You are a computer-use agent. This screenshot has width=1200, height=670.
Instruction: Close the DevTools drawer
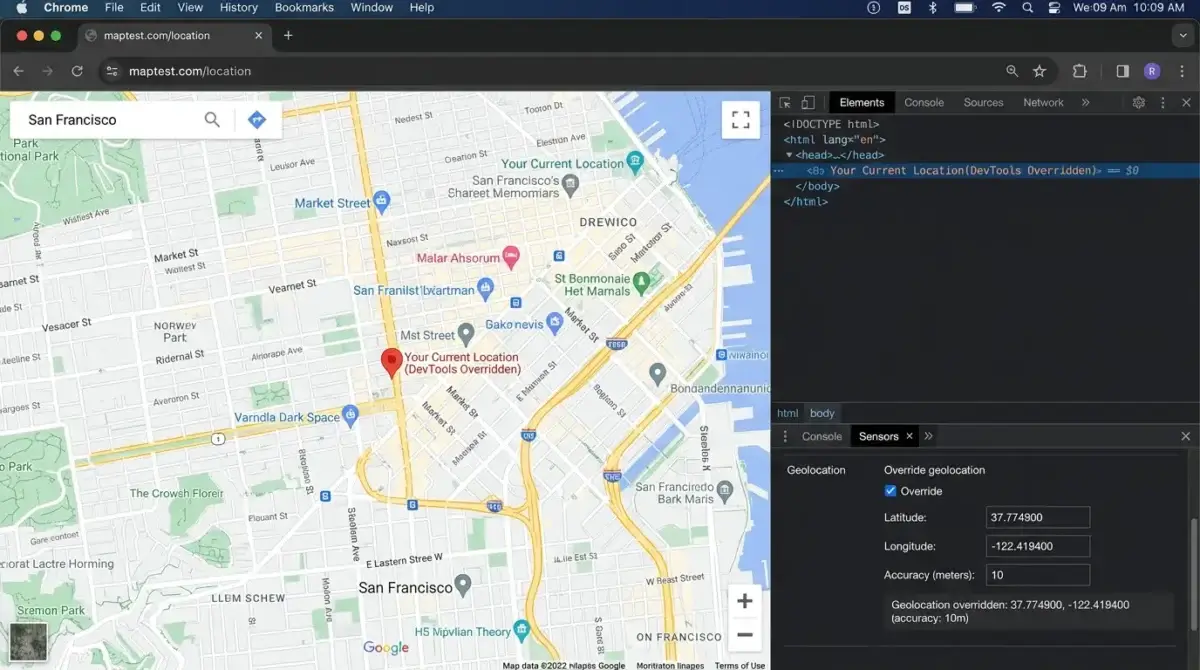tap(1186, 436)
